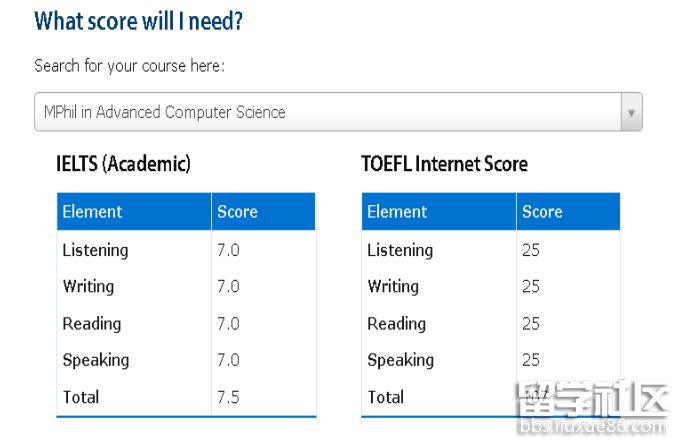Select the TOEFL Listening row label
The width and height of the screenshot is (683, 448).
[x=400, y=250]
